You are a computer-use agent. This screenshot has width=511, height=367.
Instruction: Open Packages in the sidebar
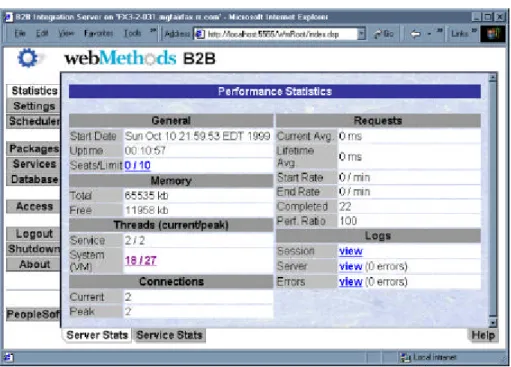tap(34, 148)
